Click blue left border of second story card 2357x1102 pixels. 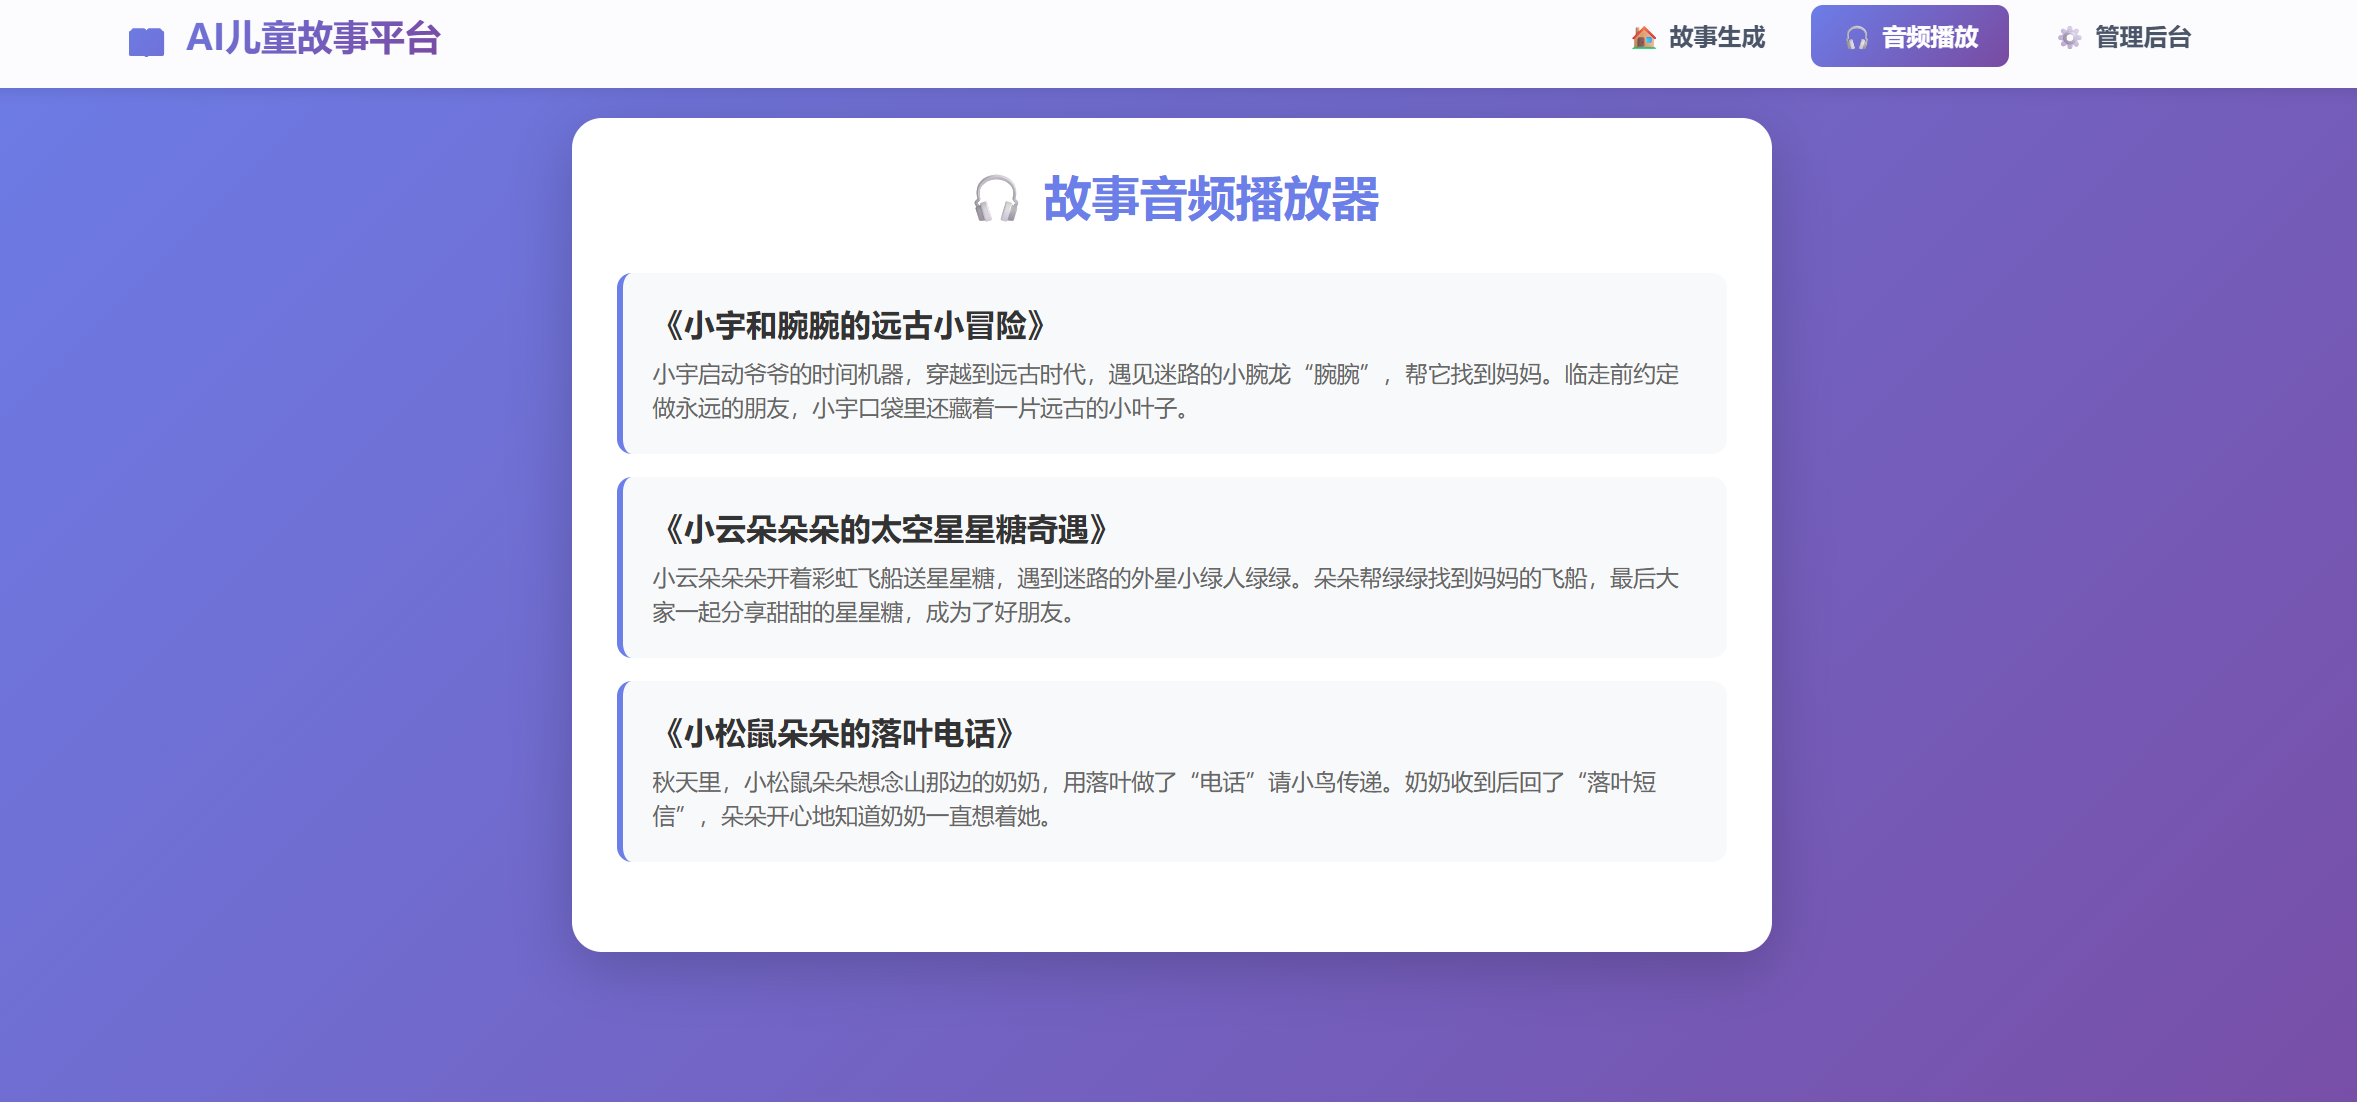[621, 567]
